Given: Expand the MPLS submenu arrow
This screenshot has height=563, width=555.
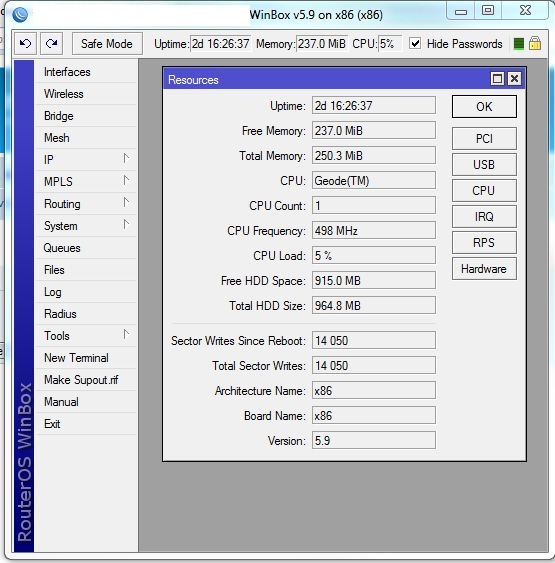Looking at the screenshot, I should click(x=126, y=180).
